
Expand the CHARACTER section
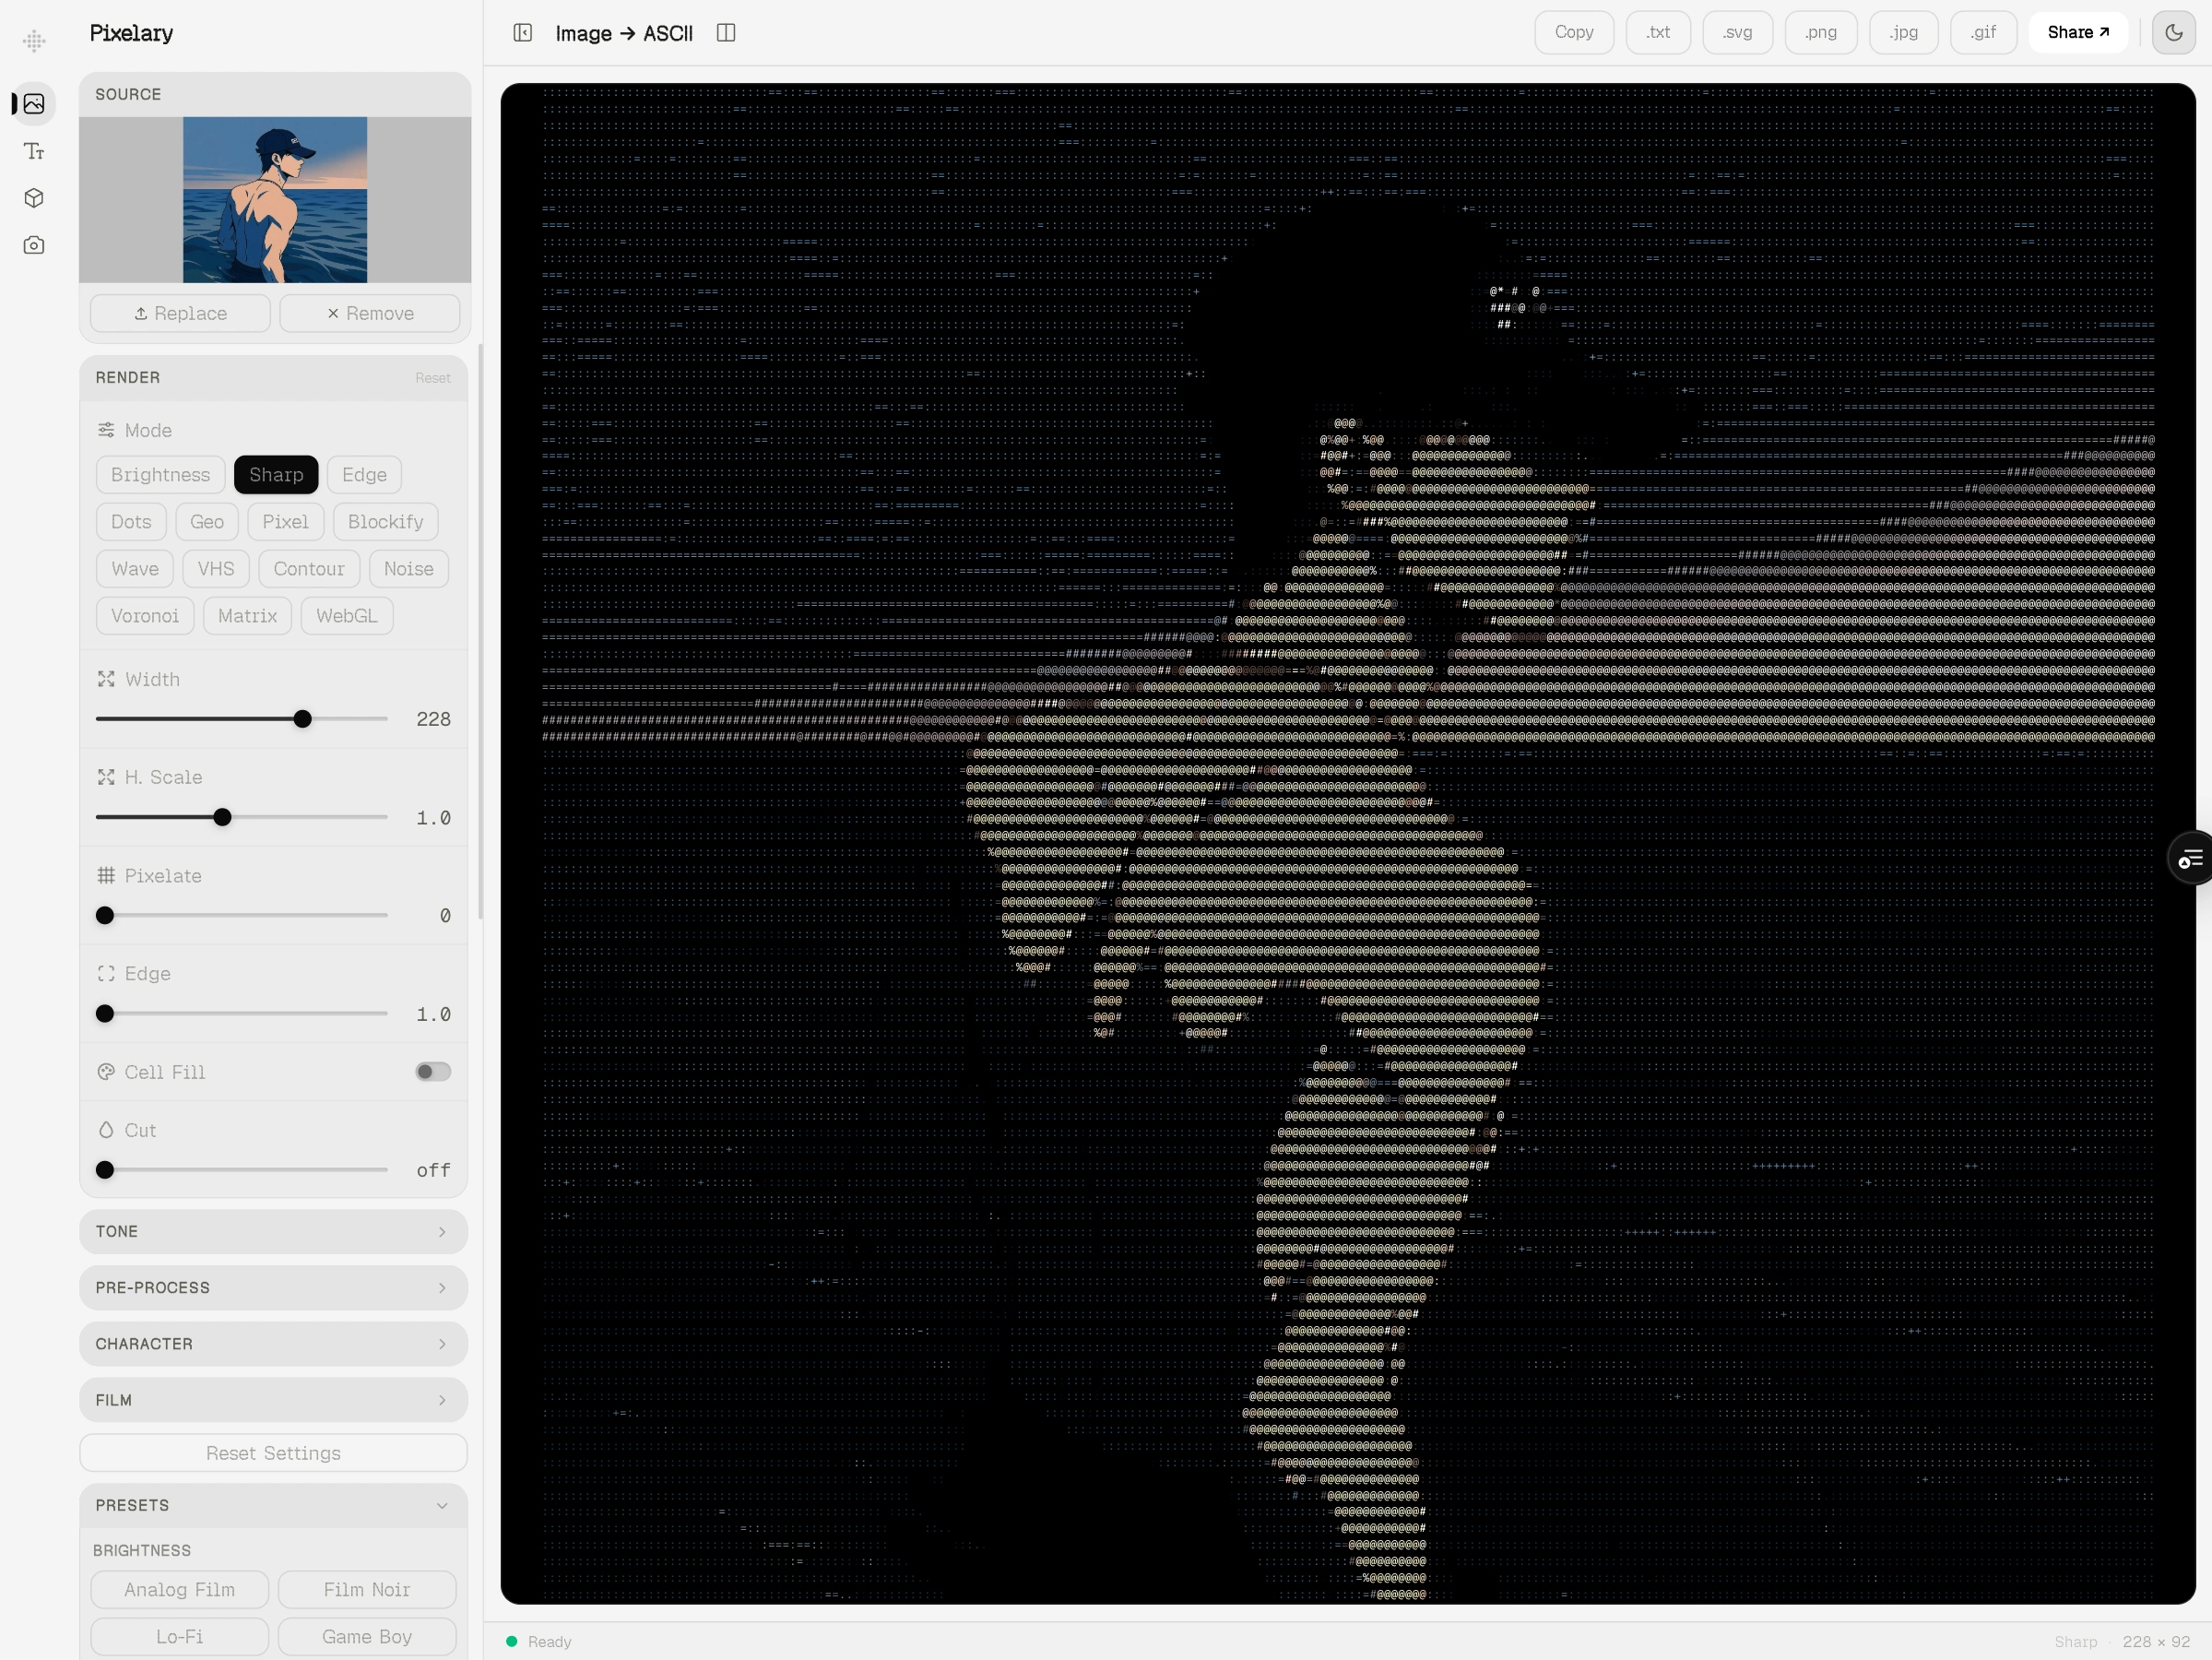(x=273, y=1344)
